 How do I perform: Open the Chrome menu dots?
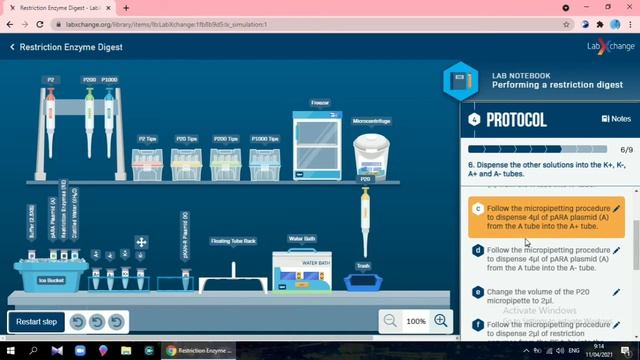click(630, 24)
